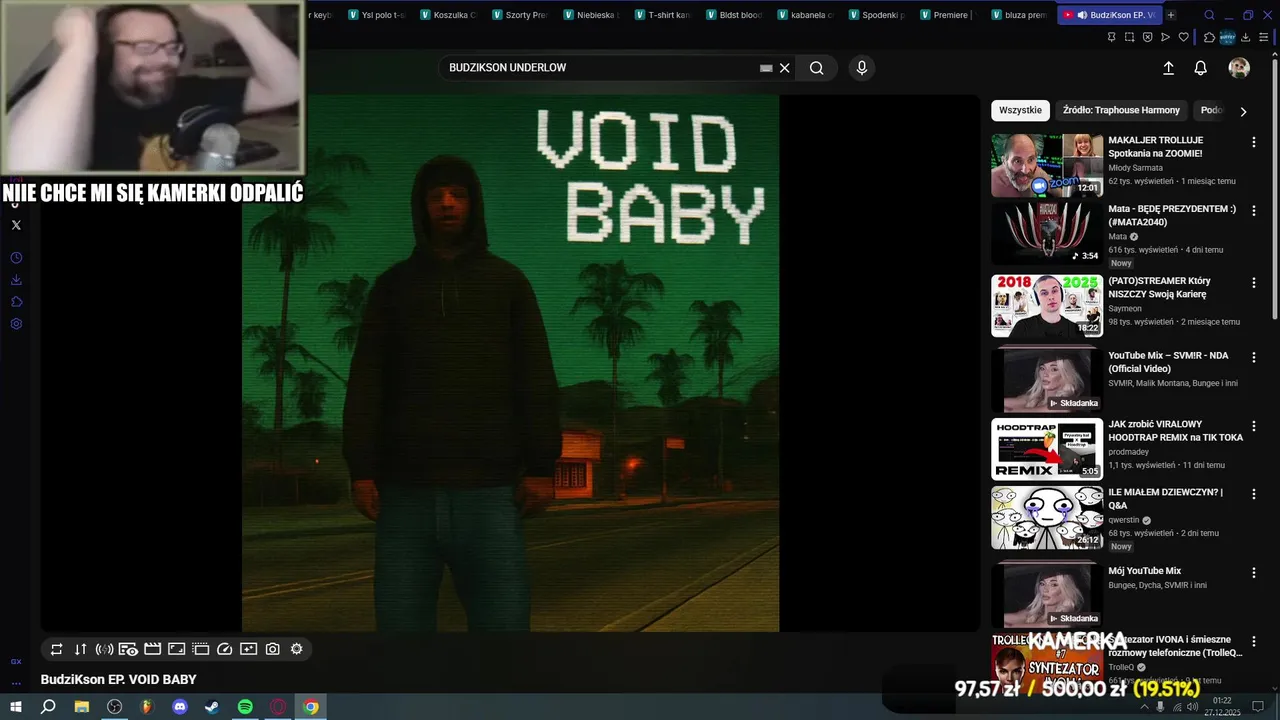This screenshot has height=720, width=1280.
Task: Click the YouTube create upload arrow icon
Action: [1168, 68]
